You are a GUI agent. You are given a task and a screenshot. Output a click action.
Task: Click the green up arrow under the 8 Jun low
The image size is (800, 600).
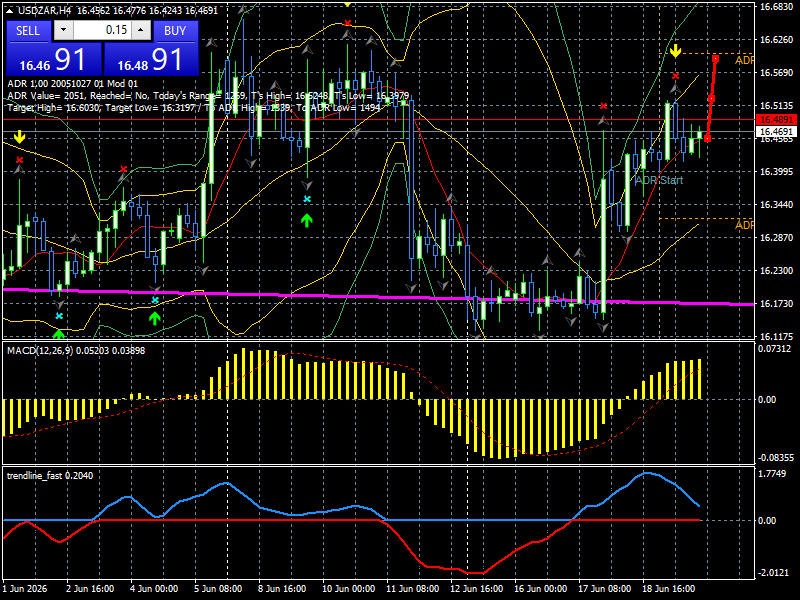pyautogui.click(x=307, y=220)
